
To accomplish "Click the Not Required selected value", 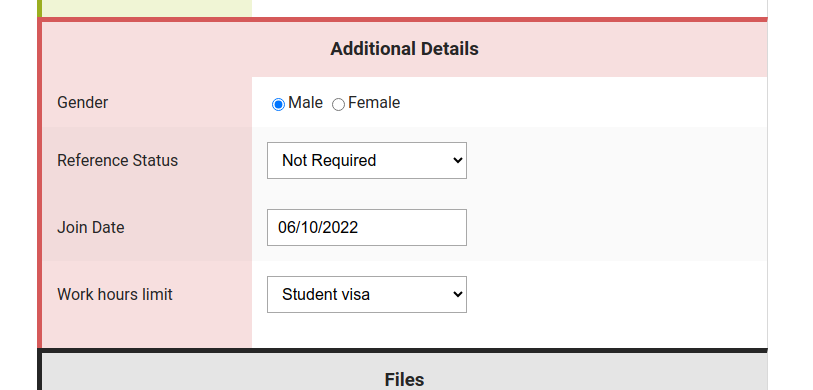I will tap(329, 161).
